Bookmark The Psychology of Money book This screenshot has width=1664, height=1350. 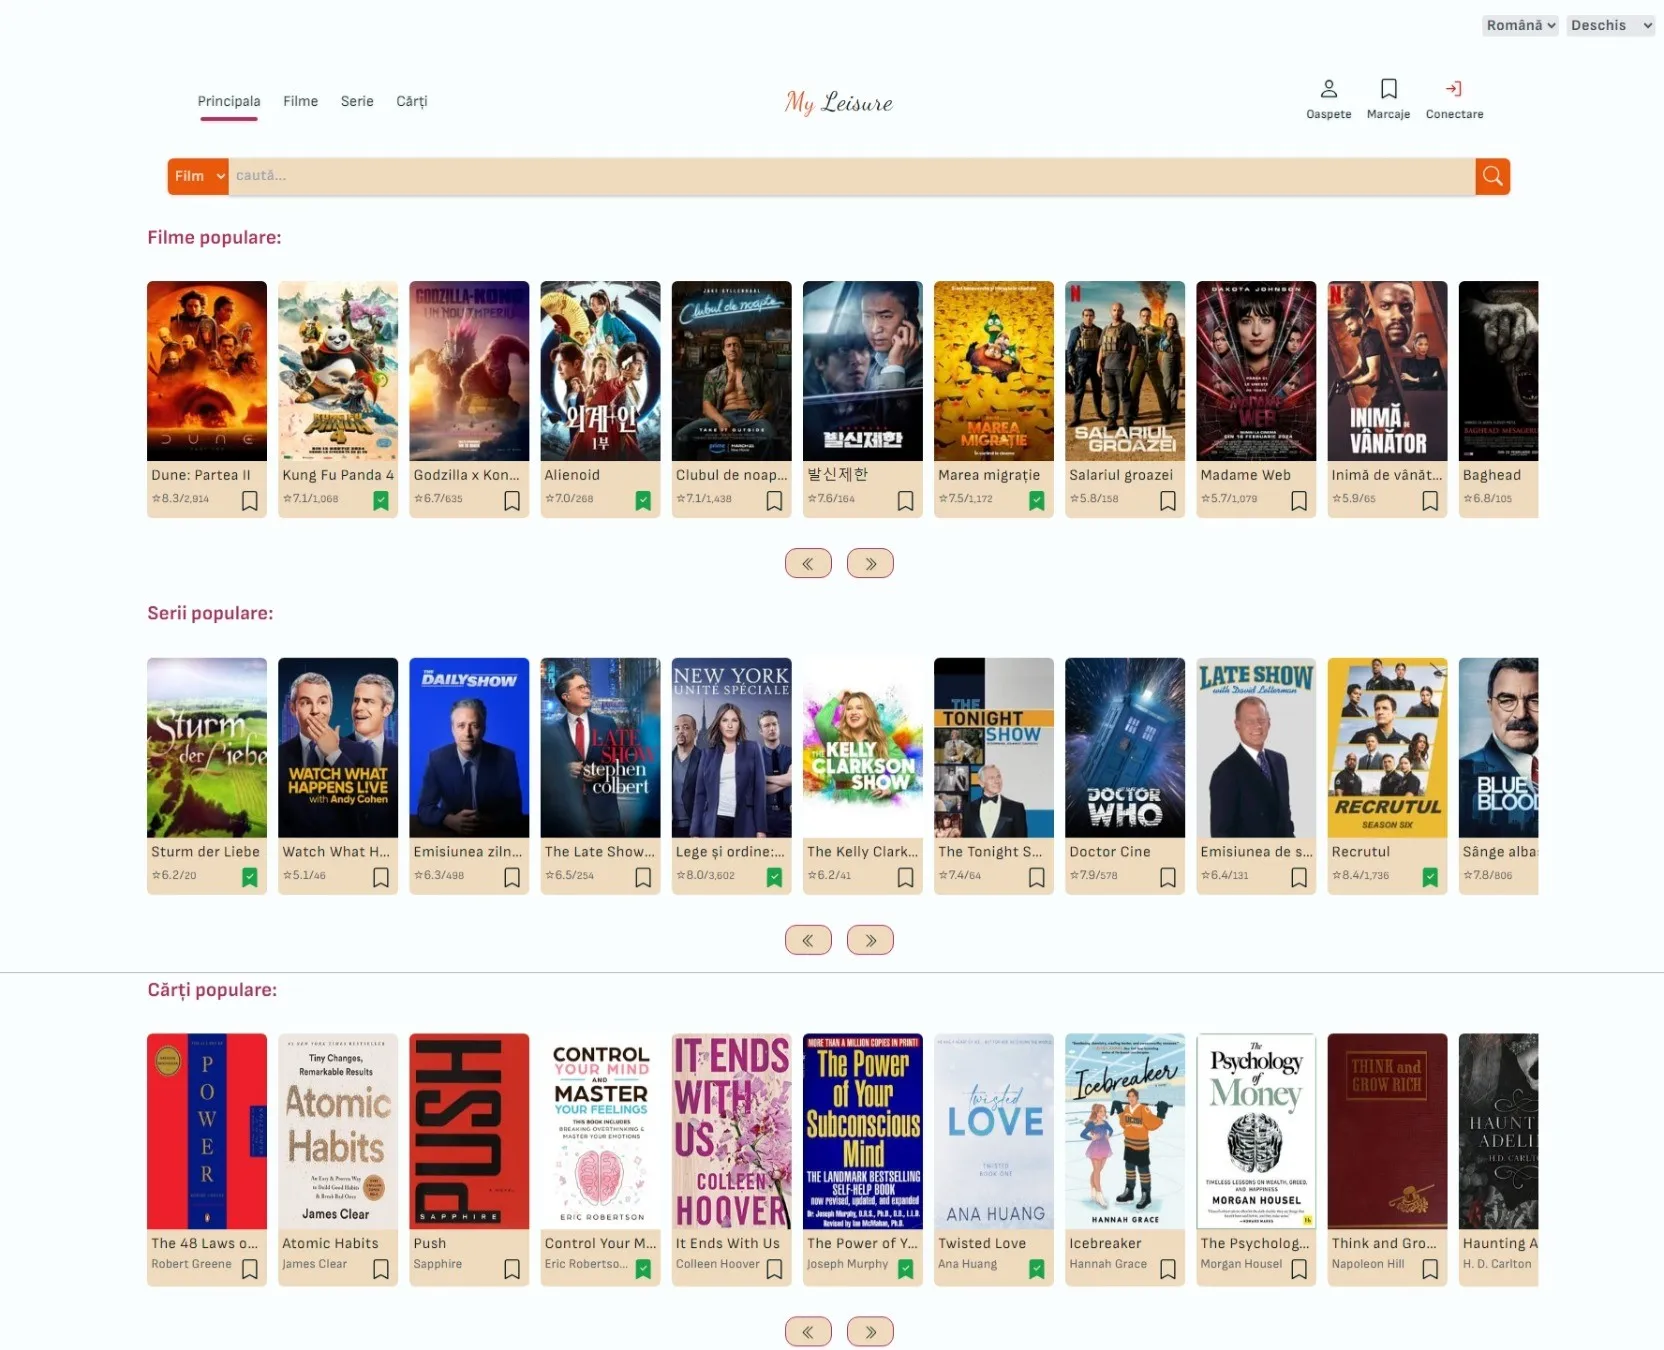1299,1269
